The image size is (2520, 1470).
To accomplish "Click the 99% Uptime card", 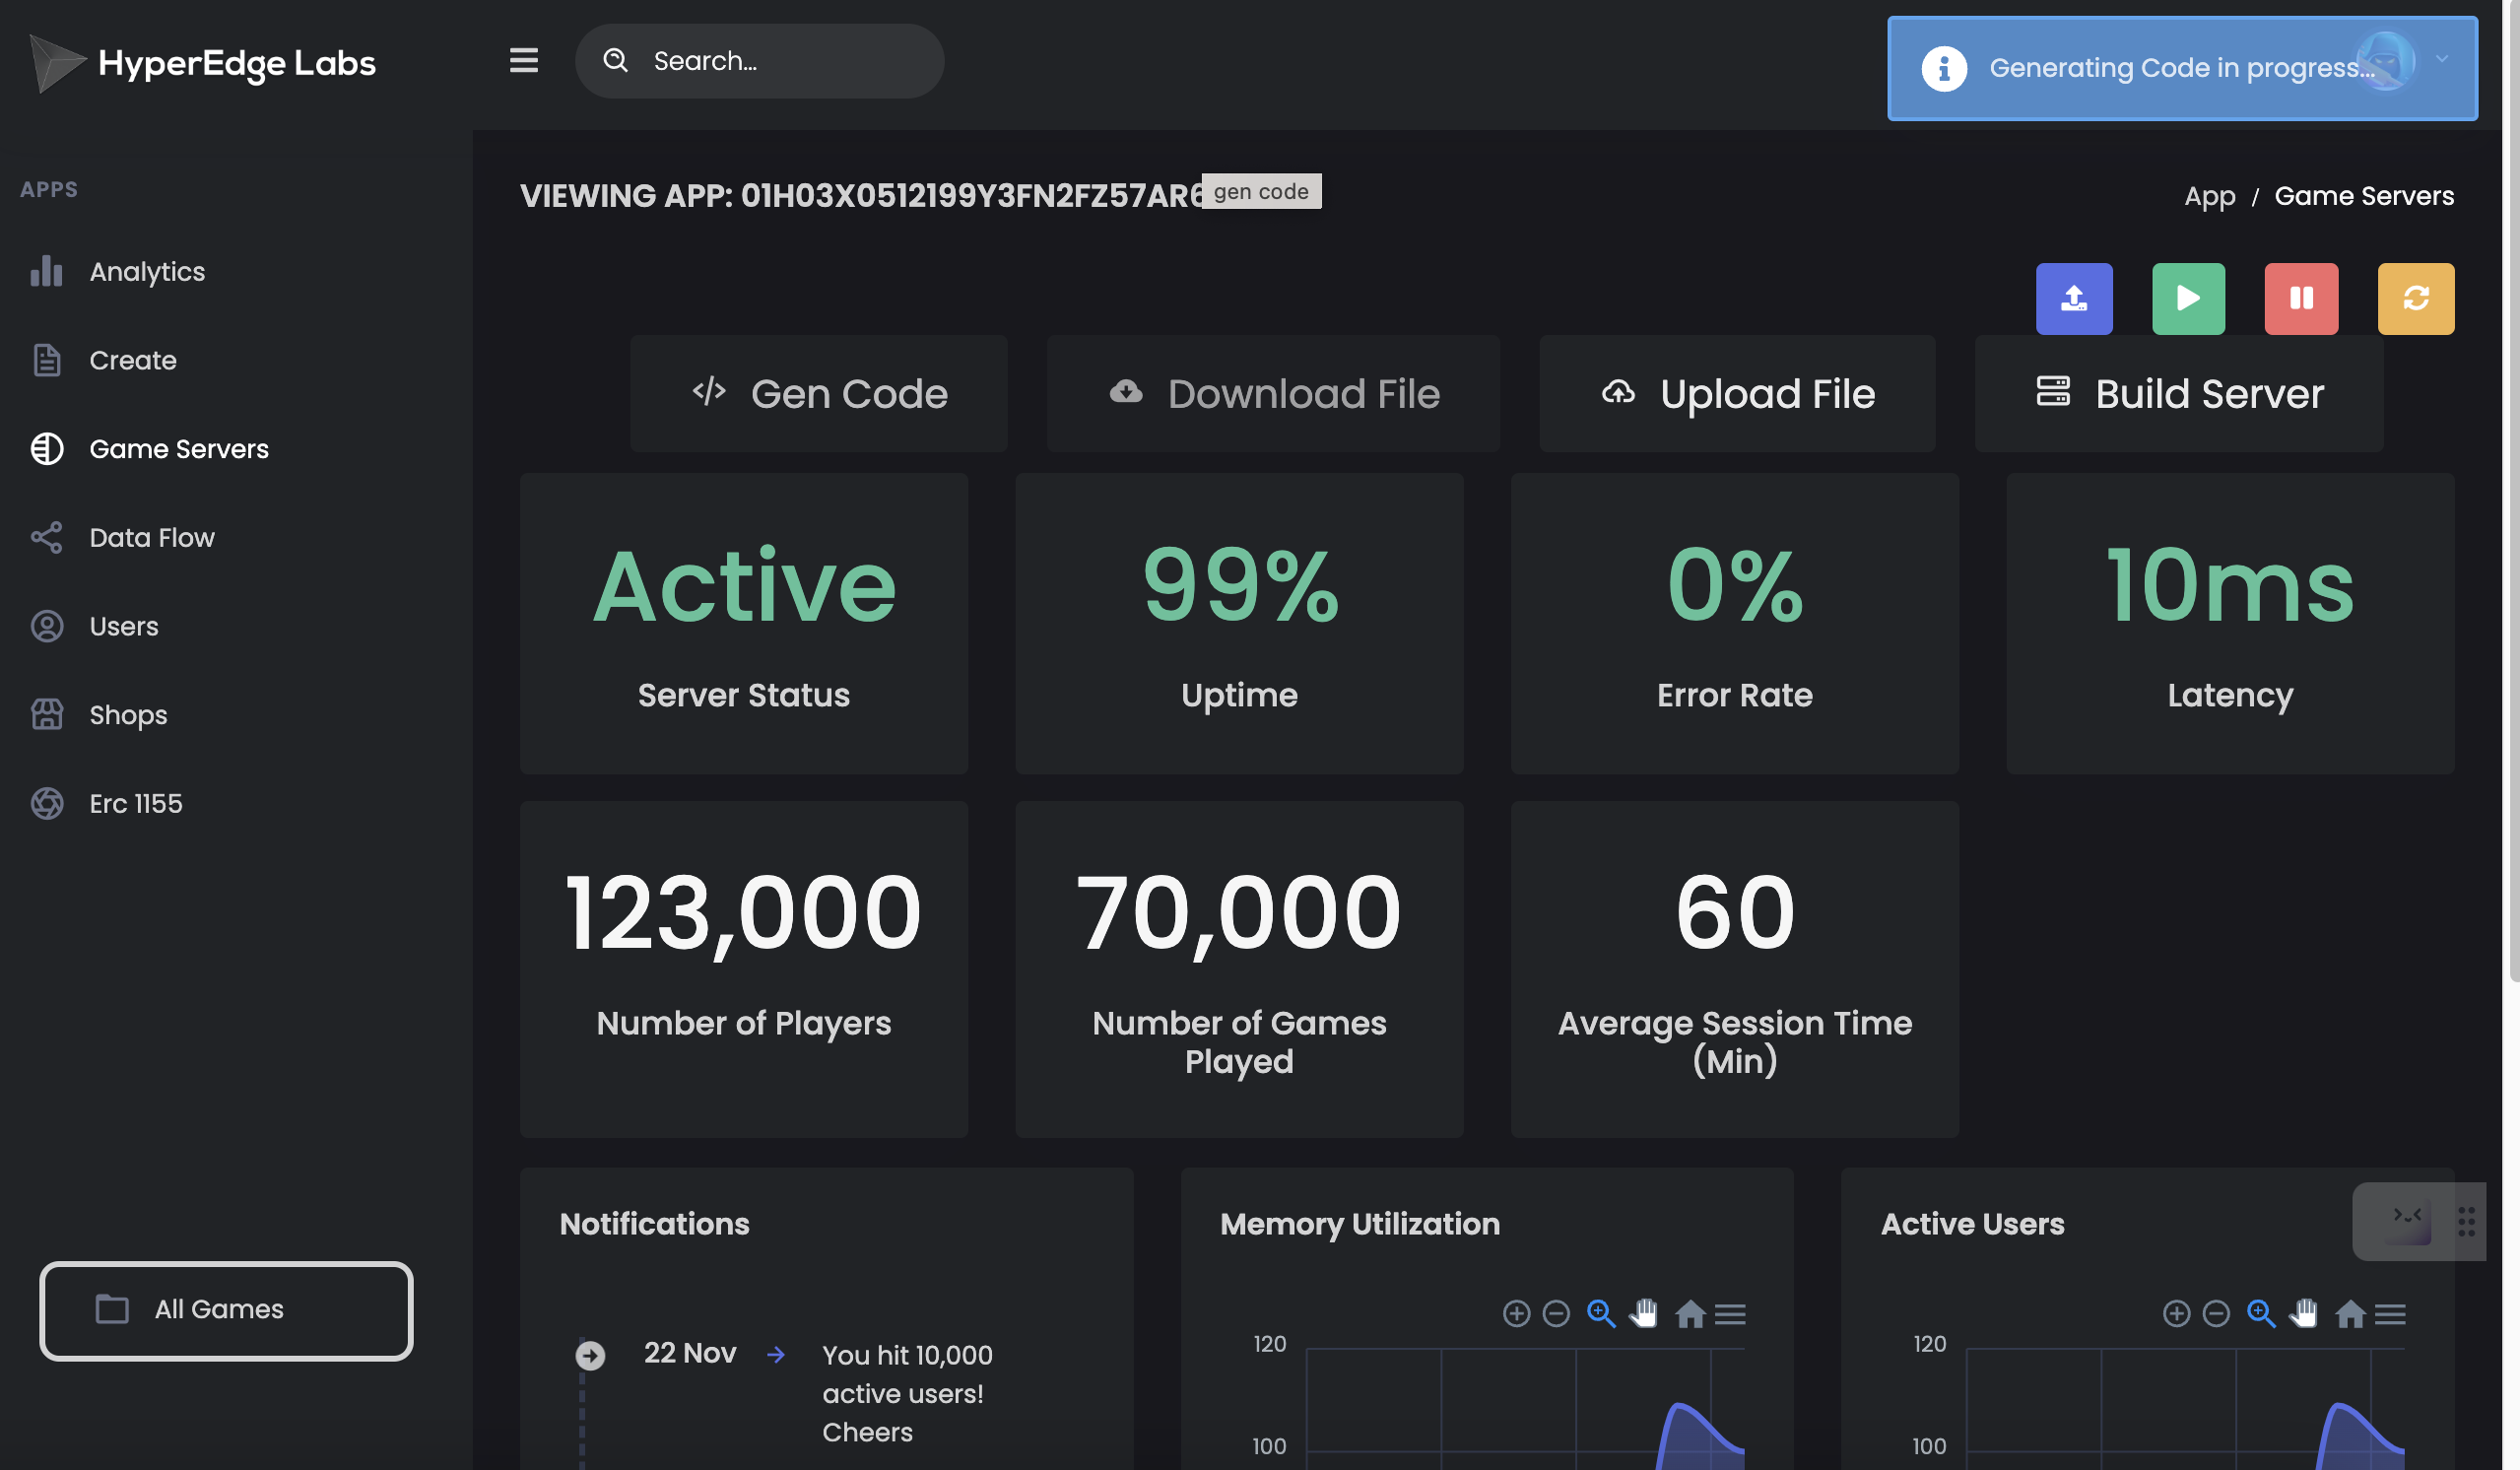I will coord(1239,623).
